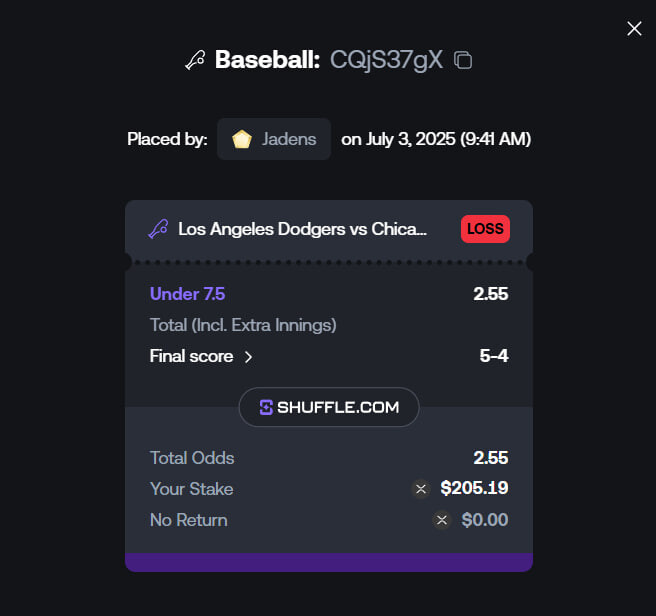
Task: Click the yellow pentagon badge icon
Action: [242, 139]
